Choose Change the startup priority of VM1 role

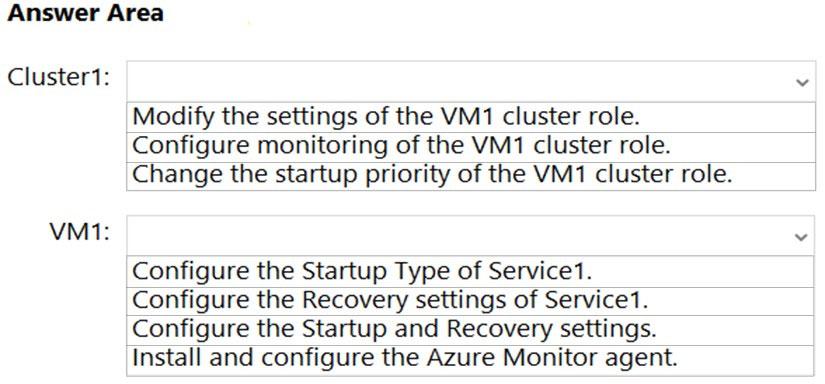pyautogui.click(x=471, y=176)
